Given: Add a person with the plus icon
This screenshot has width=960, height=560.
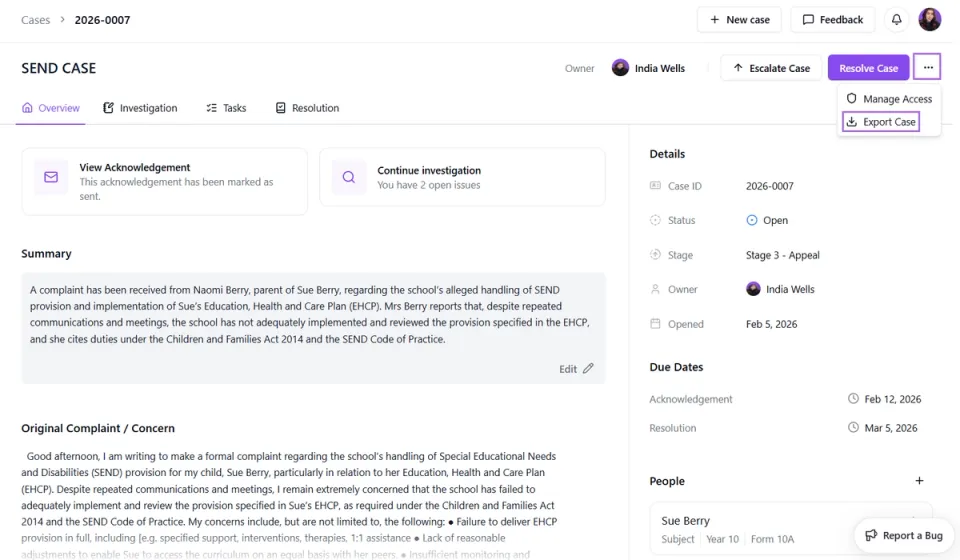Looking at the screenshot, I should [x=919, y=481].
